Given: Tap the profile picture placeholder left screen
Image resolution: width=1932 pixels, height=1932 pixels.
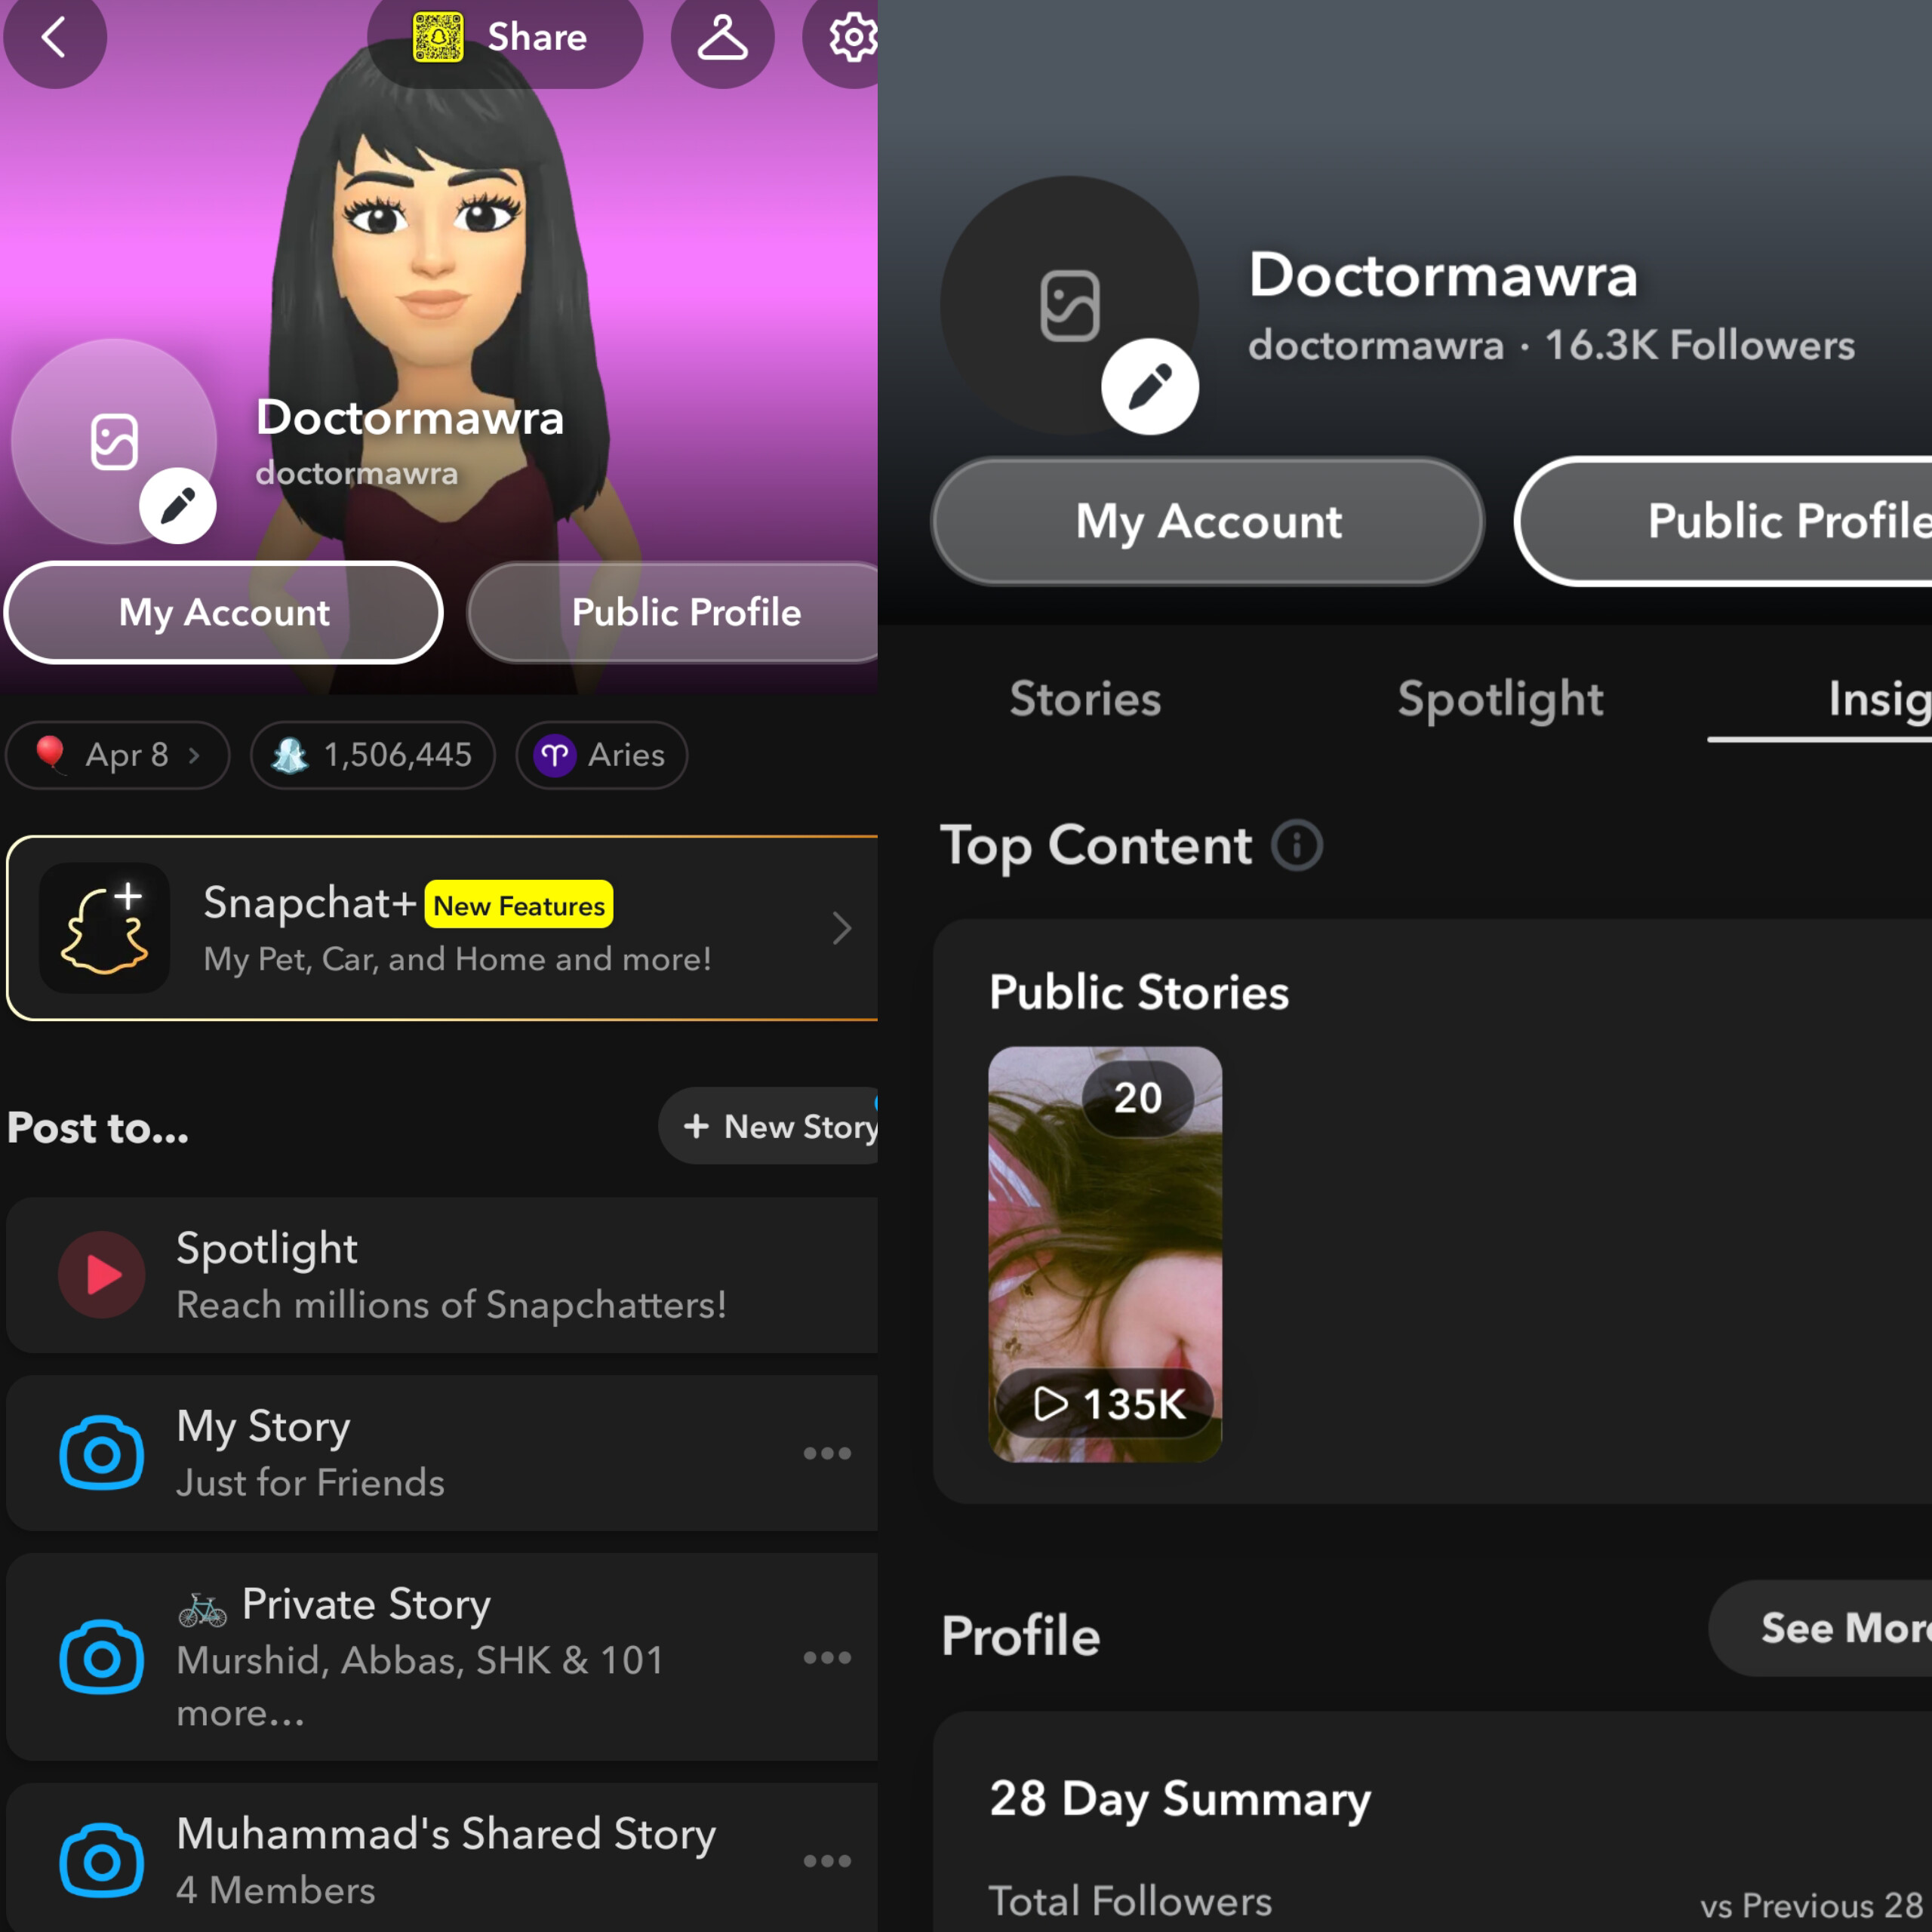Looking at the screenshot, I should pyautogui.click(x=114, y=441).
